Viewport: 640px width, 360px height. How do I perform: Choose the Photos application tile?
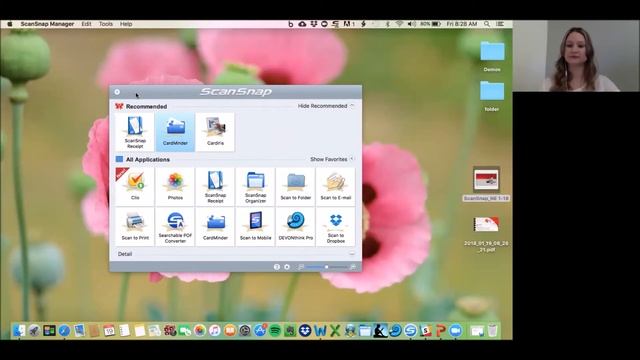click(175, 186)
